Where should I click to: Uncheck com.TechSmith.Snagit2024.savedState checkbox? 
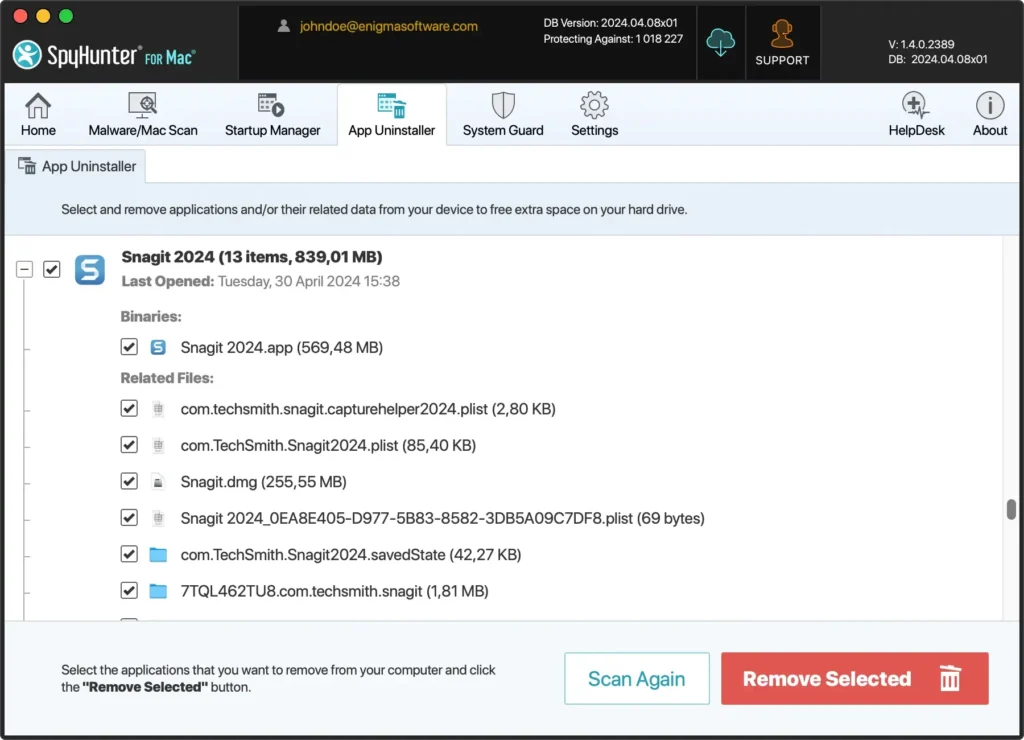point(129,555)
